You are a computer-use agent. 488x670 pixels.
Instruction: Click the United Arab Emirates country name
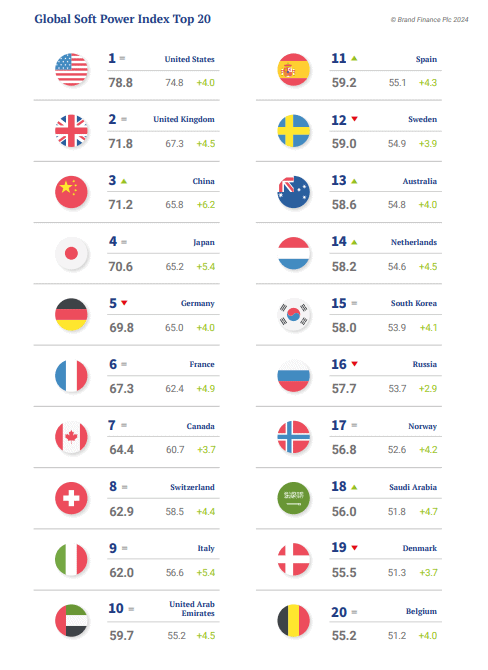(192, 608)
